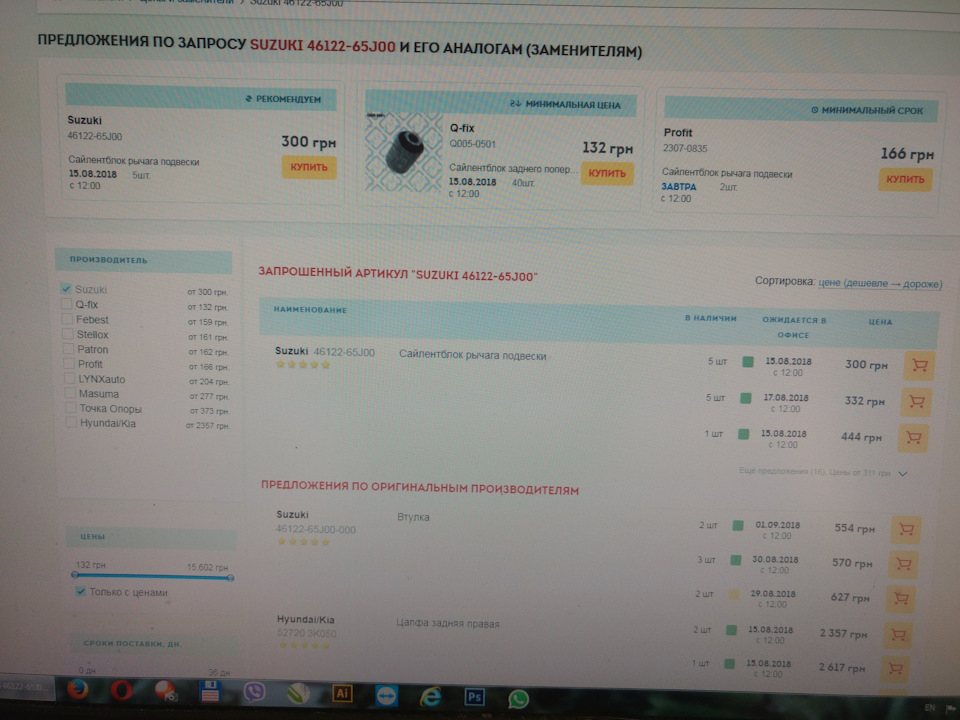The height and width of the screenshot is (720, 960).
Task: Open the Q-fix silentblock product thumbnail
Action: (x=403, y=152)
